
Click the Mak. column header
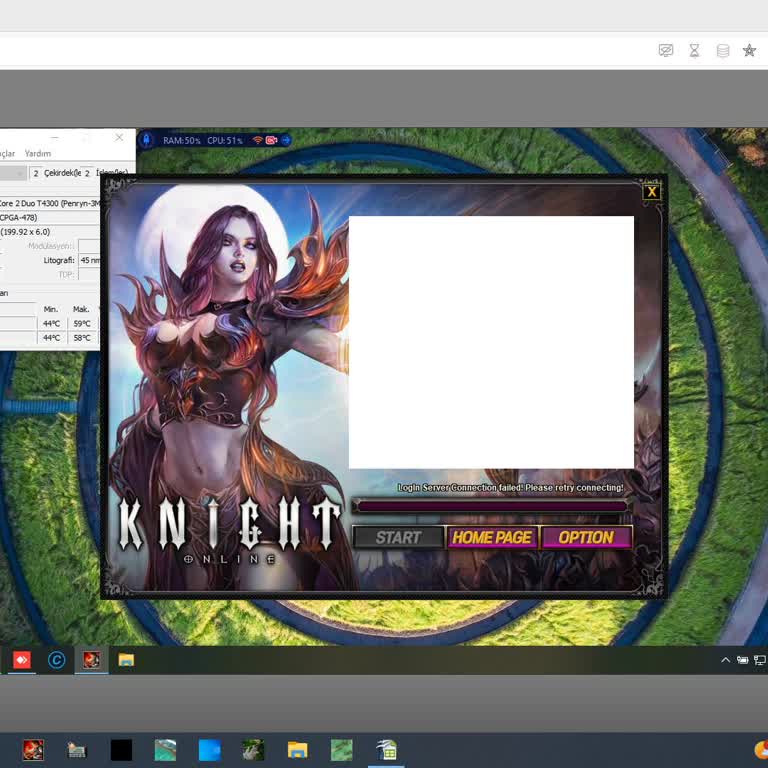(x=81, y=309)
